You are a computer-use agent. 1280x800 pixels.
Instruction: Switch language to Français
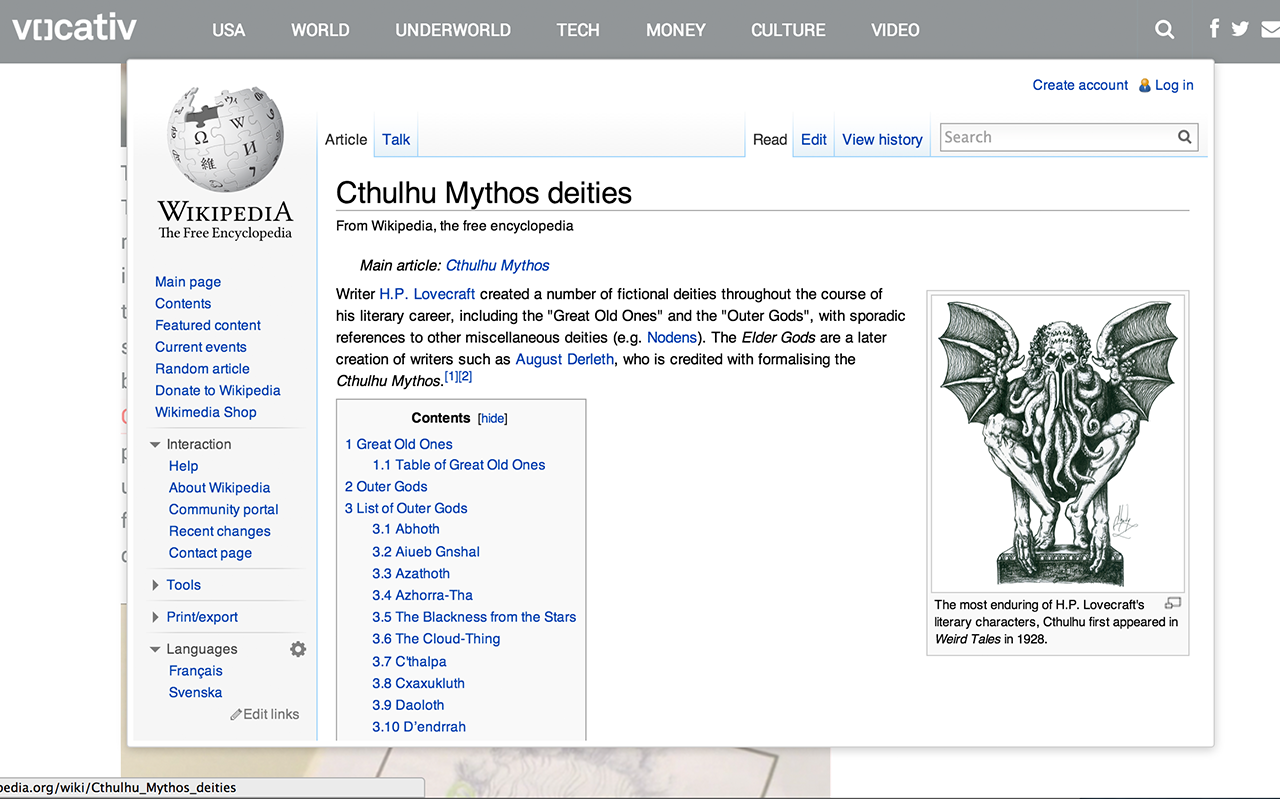tap(196, 671)
